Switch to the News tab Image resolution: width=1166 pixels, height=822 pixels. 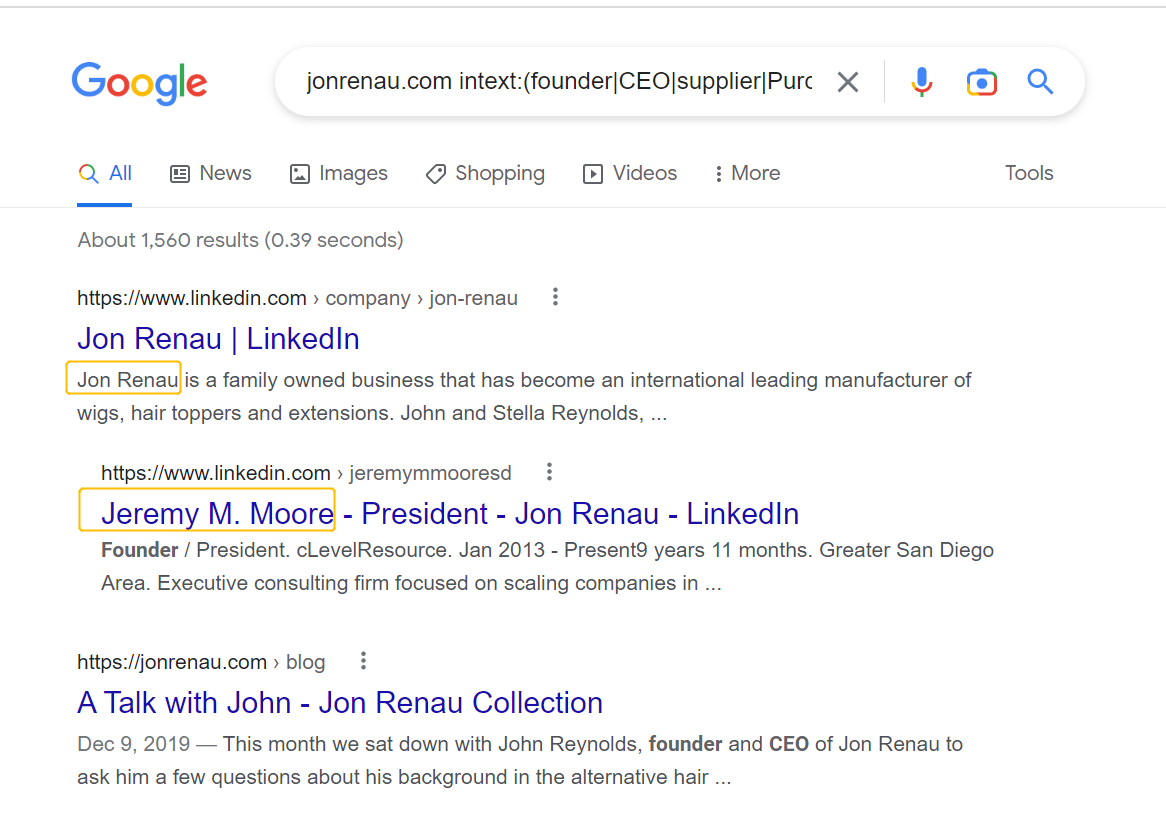click(x=210, y=173)
